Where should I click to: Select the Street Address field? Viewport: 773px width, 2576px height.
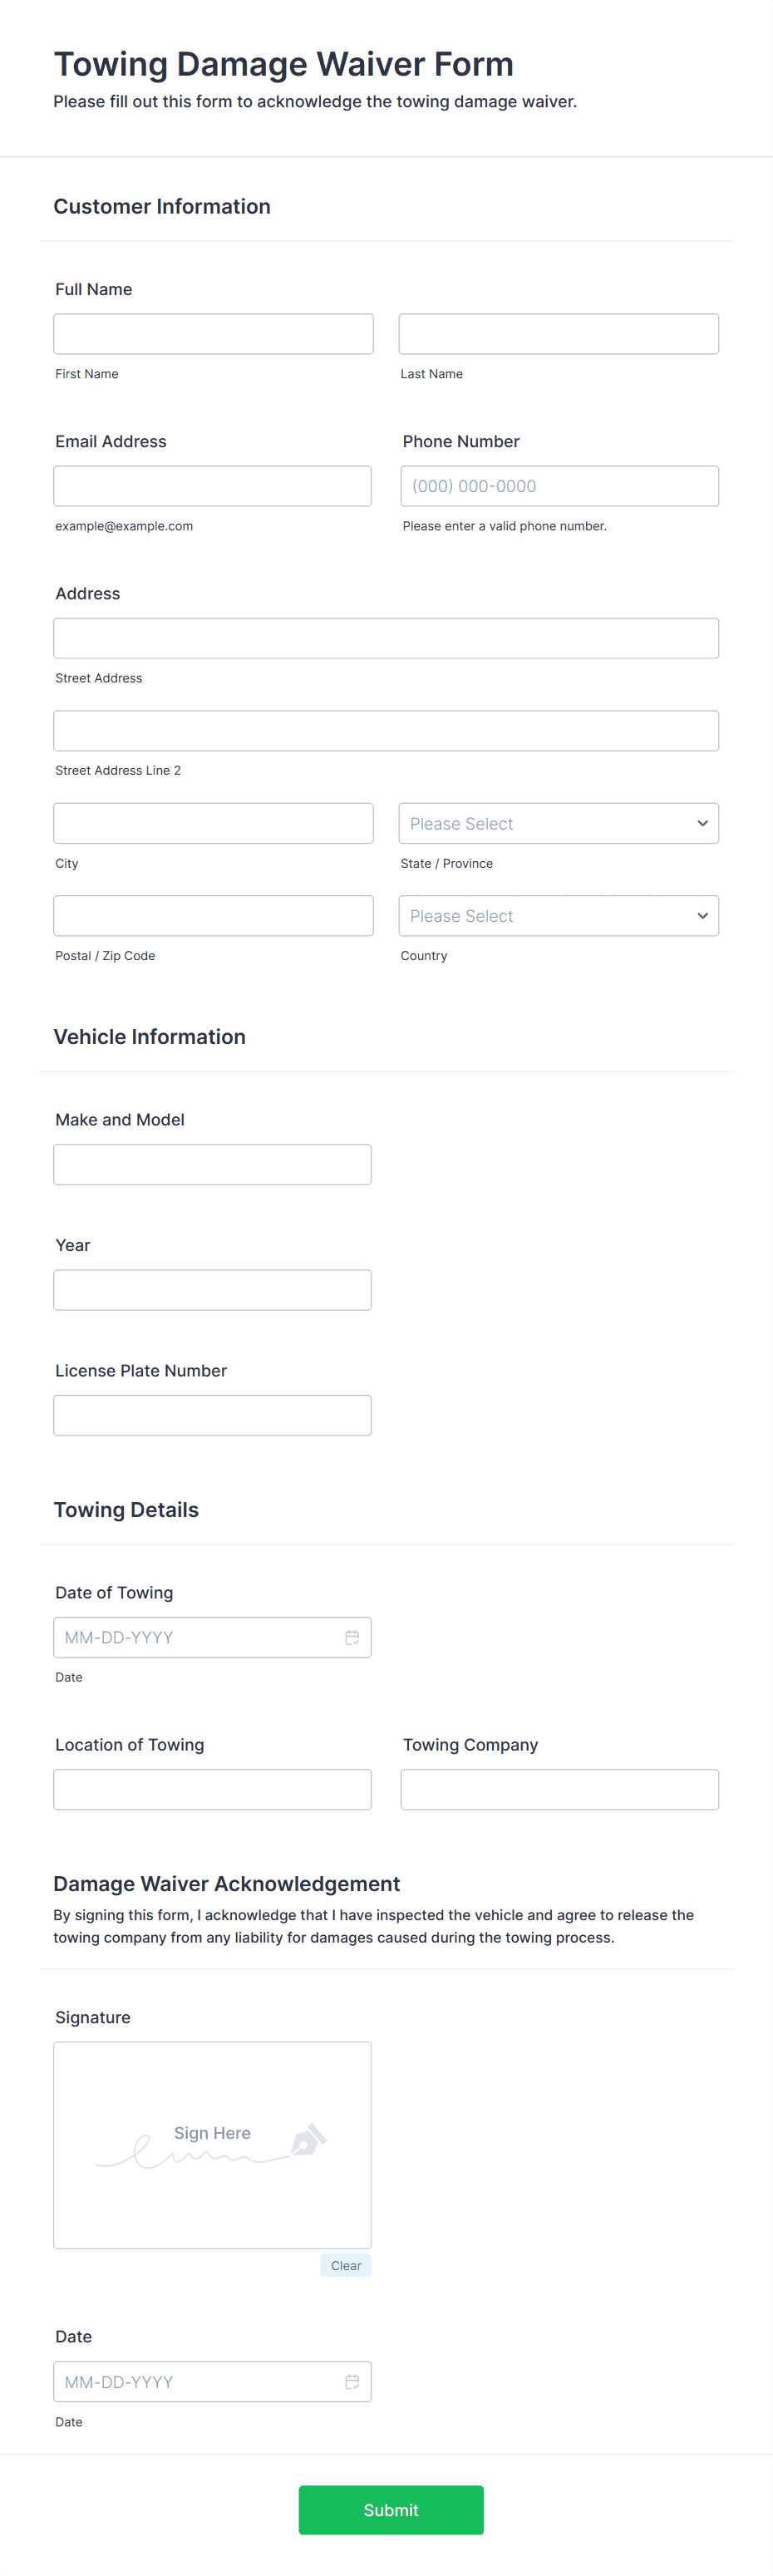coord(386,637)
